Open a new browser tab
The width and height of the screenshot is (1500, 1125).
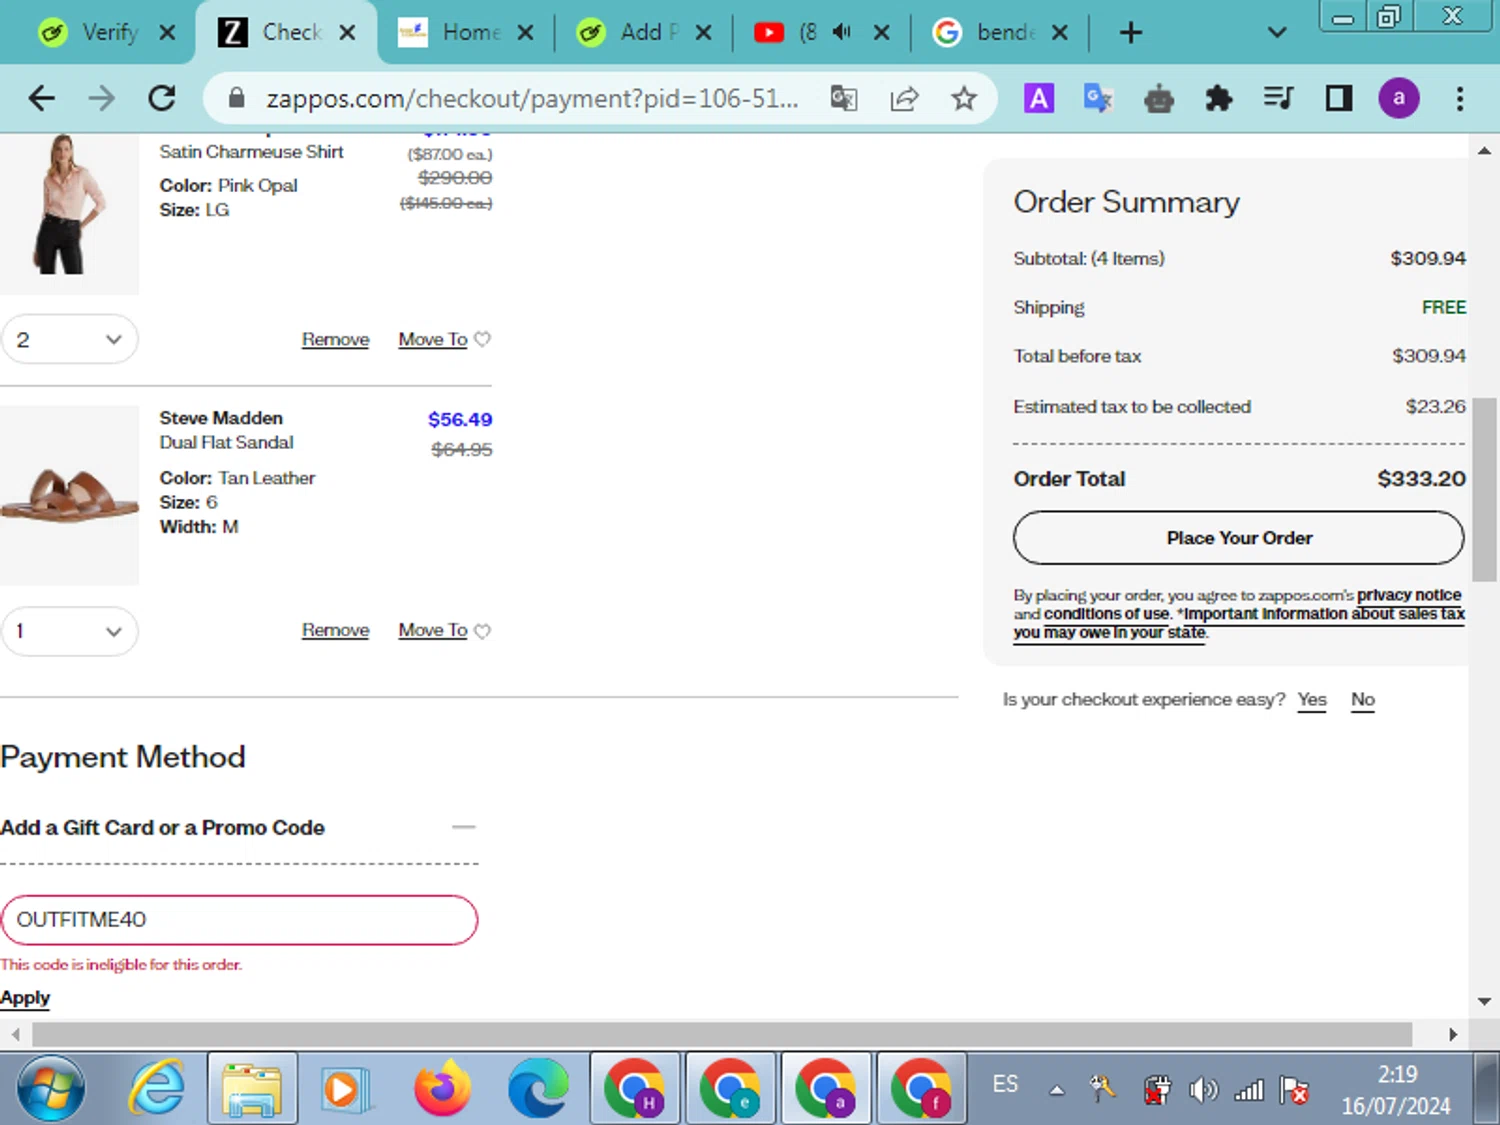tap(1130, 33)
